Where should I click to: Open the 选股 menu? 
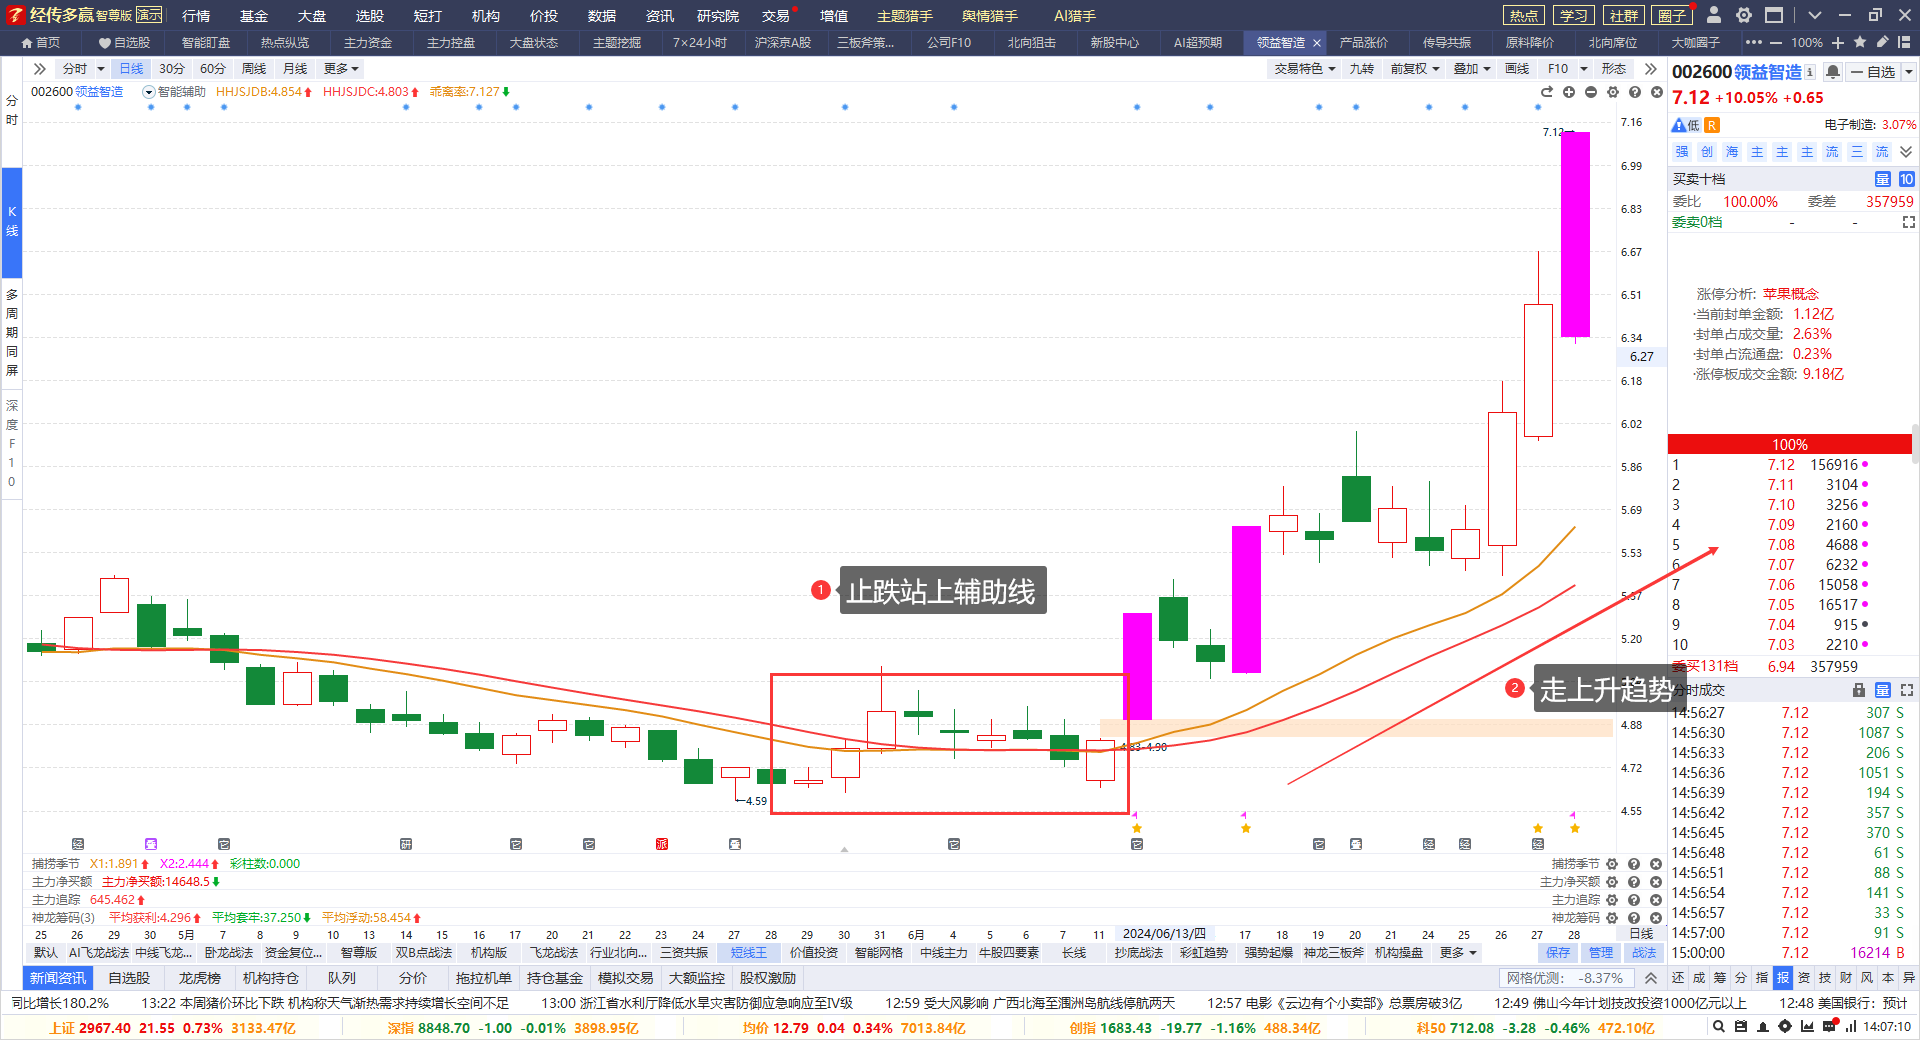[370, 15]
